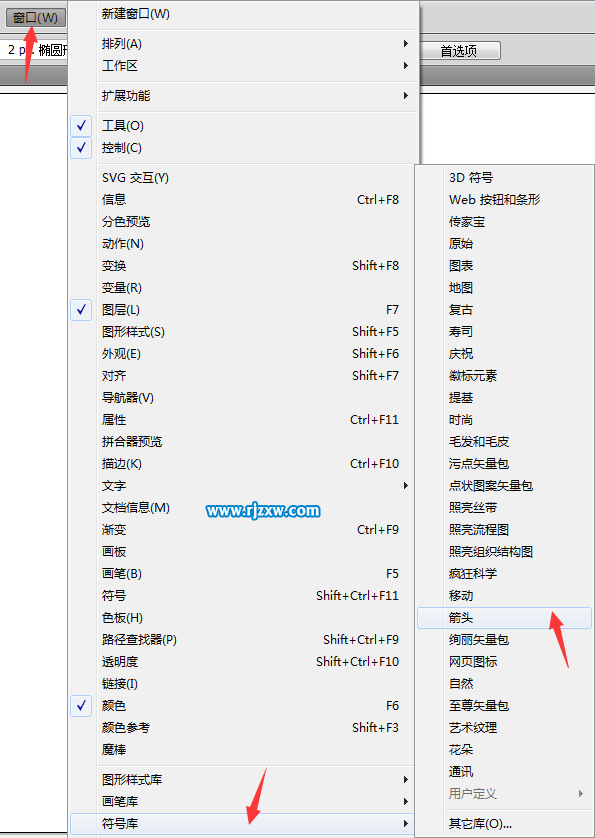Choose the 毛发和毛皮 symbol library
The width and height of the screenshot is (595, 838).
coord(504,441)
